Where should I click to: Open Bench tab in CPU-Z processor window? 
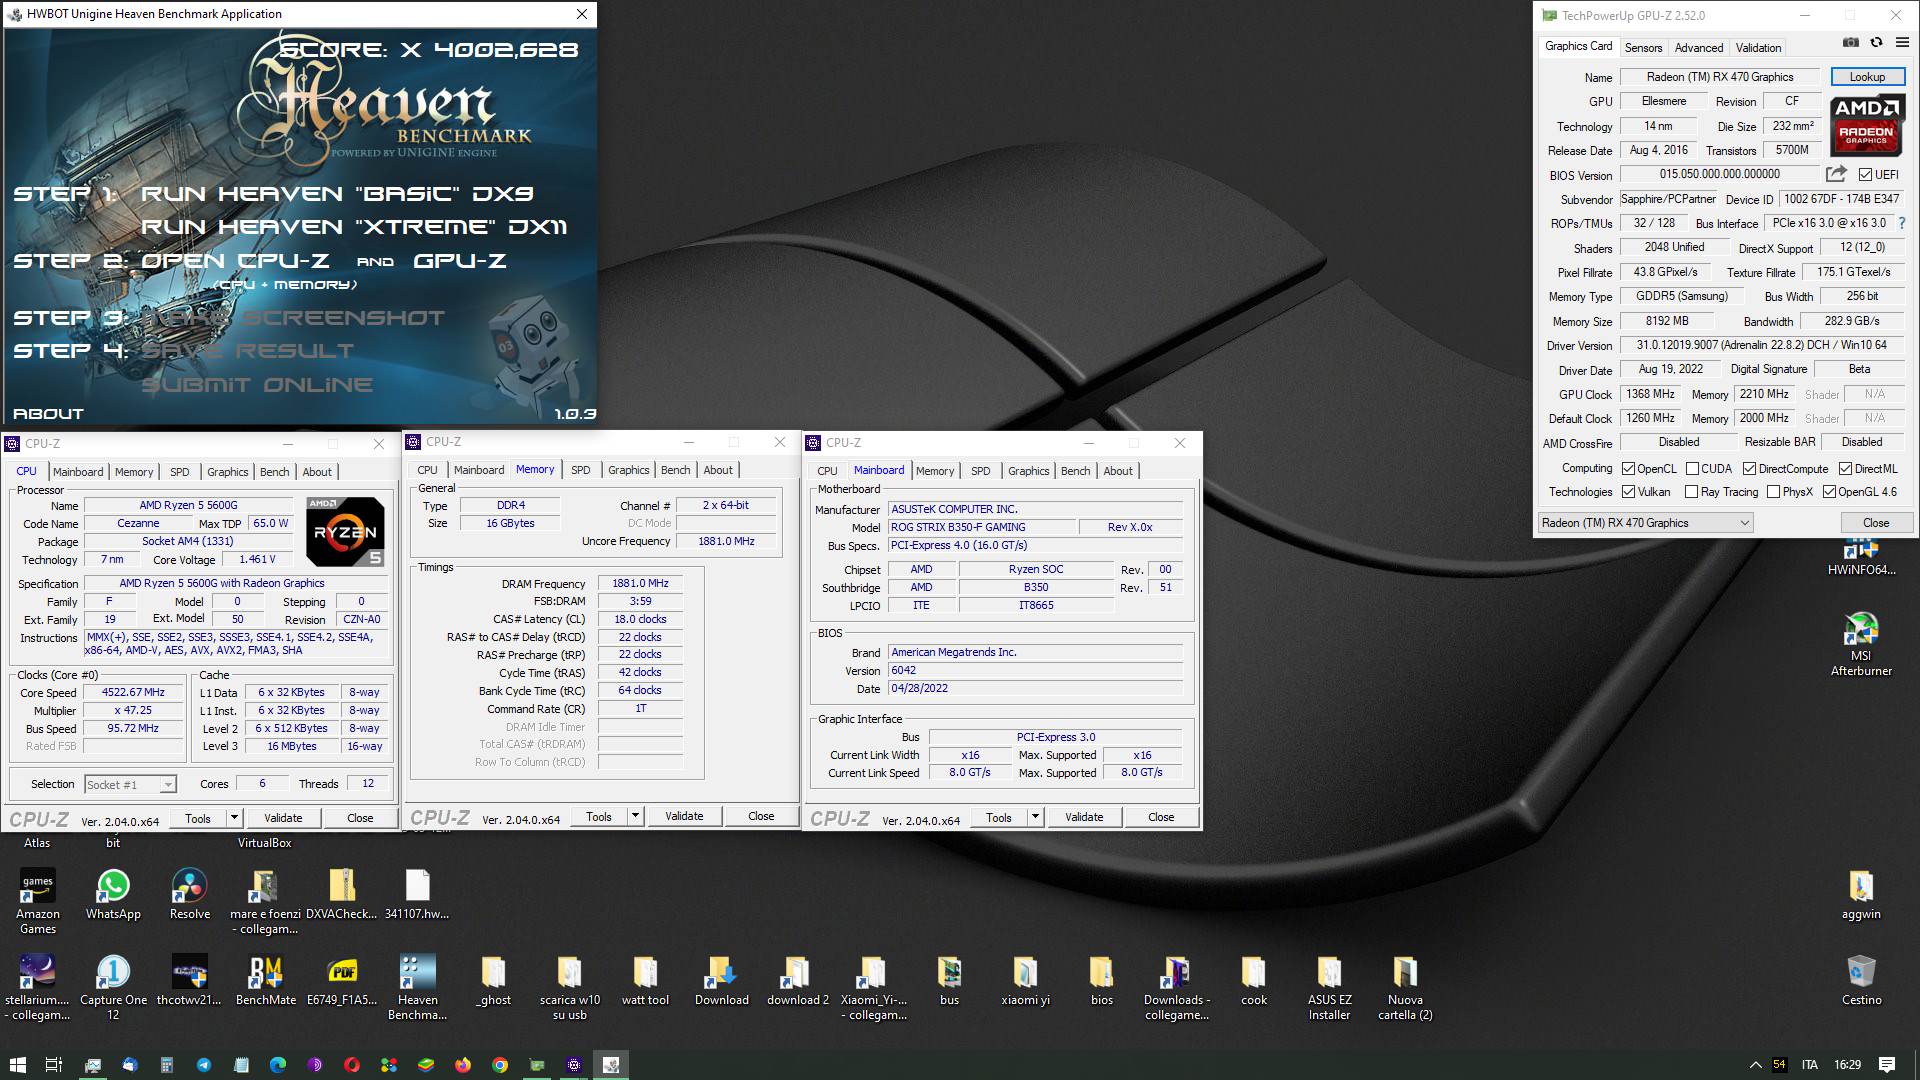coord(274,472)
